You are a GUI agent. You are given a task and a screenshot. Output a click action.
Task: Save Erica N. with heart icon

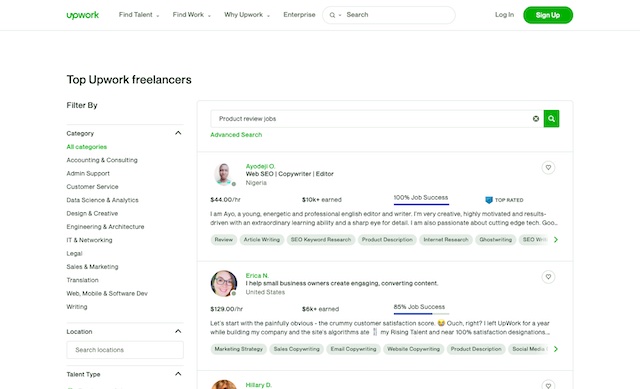point(548,277)
